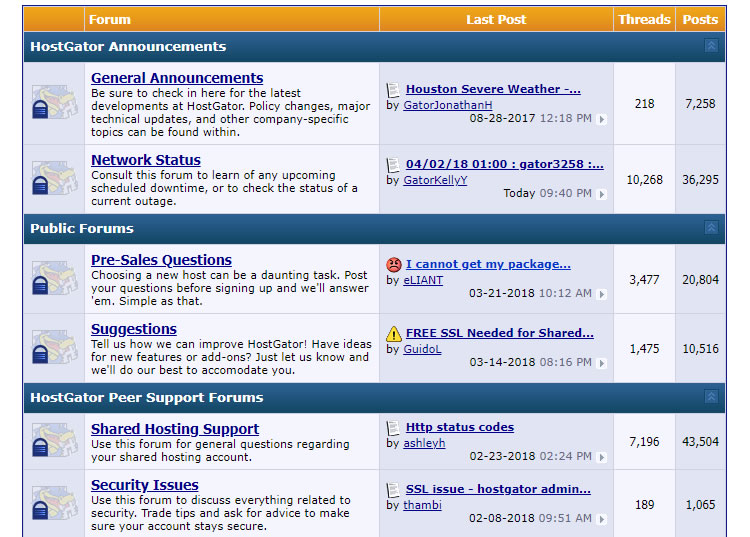Click HostGator Peer Support Forums category title

(147, 397)
